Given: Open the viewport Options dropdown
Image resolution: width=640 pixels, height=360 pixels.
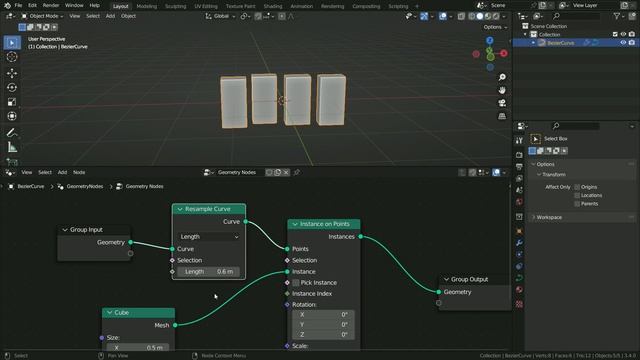Looking at the screenshot, I should click(x=495, y=27).
